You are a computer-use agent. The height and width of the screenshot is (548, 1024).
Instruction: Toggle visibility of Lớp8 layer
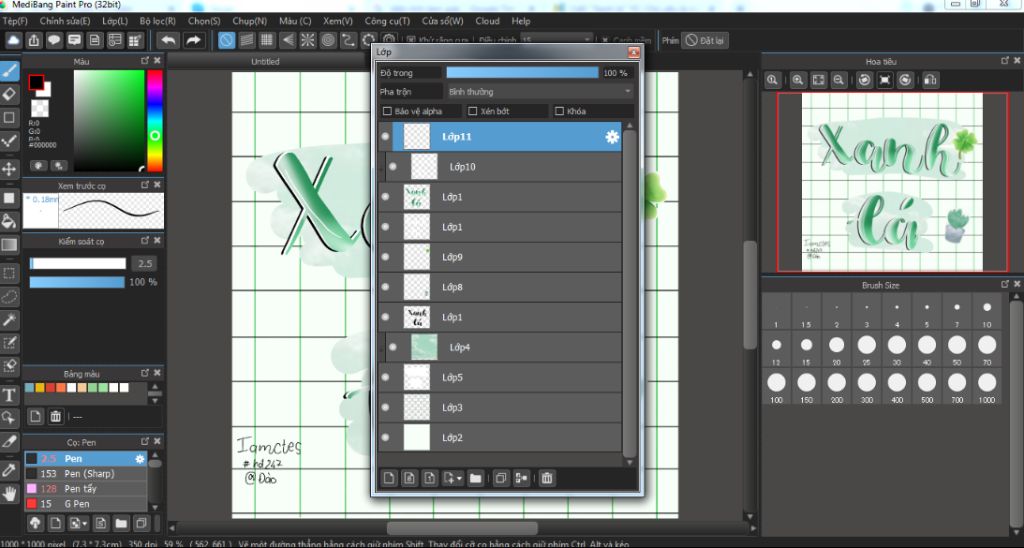pyautogui.click(x=385, y=287)
